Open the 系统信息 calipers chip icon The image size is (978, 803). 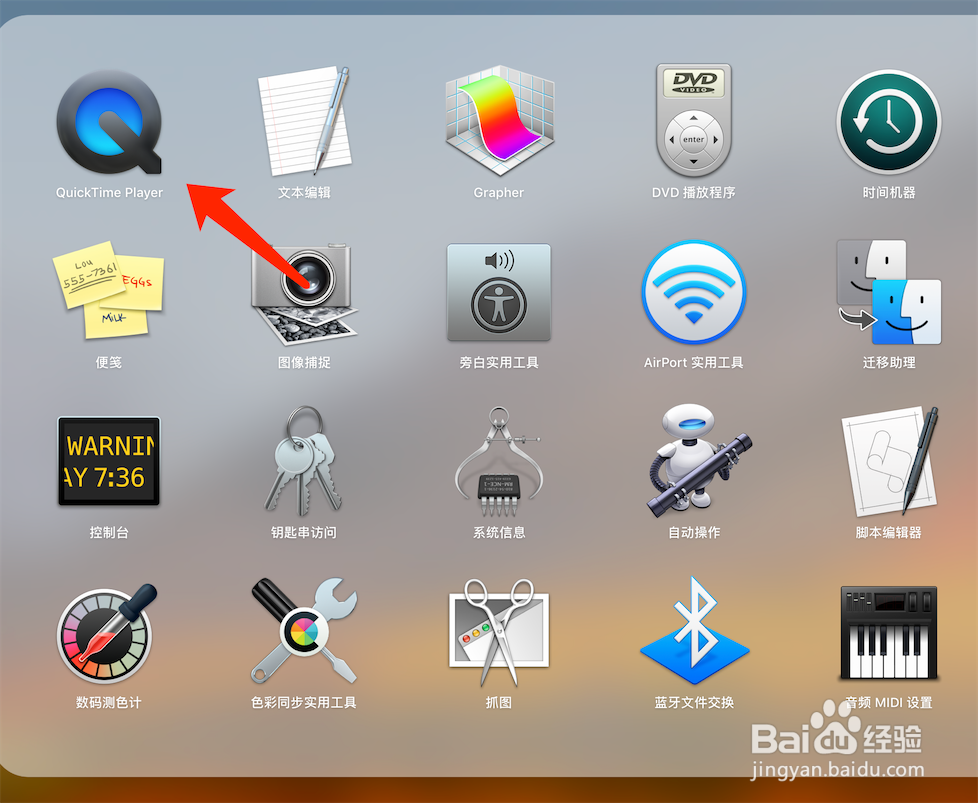pos(499,462)
